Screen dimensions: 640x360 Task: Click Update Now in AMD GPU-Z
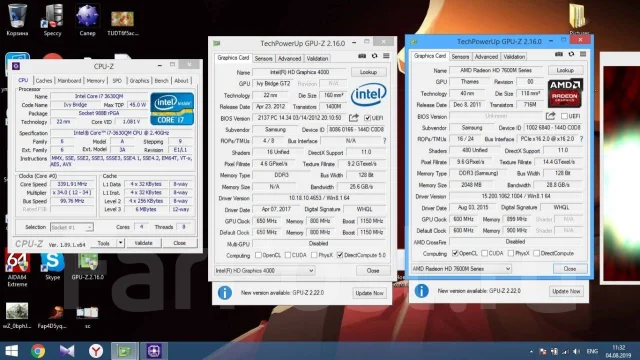tap(566, 291)
